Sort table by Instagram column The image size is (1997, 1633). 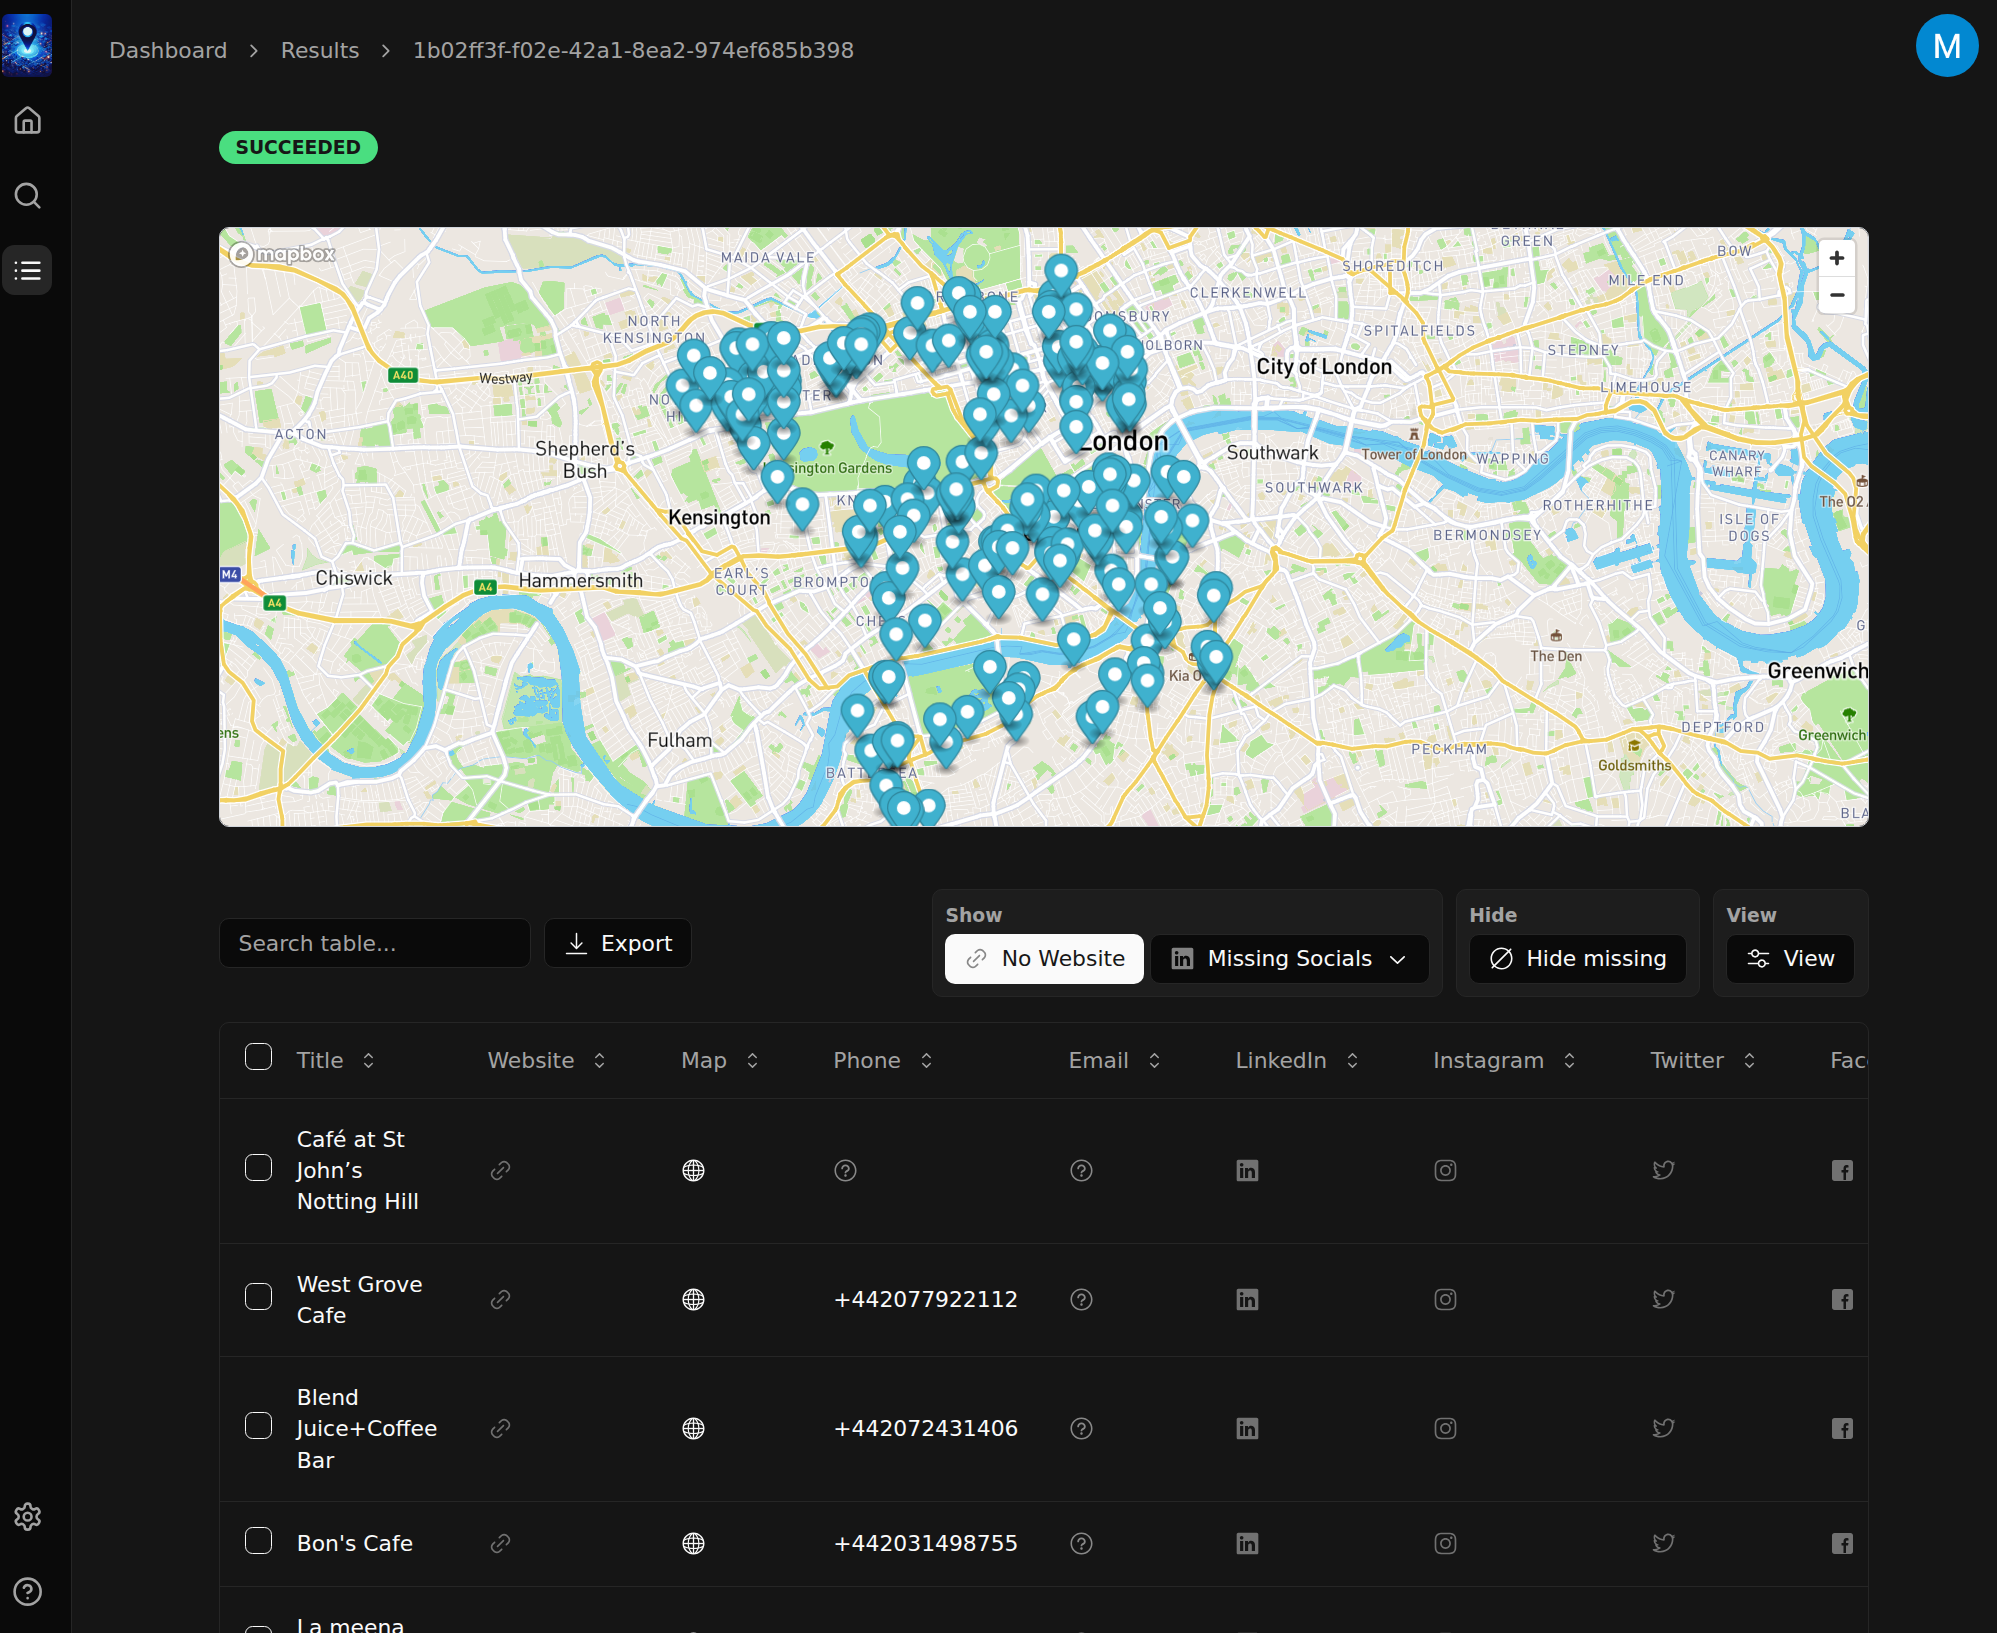click(x=1505, y=1060)
